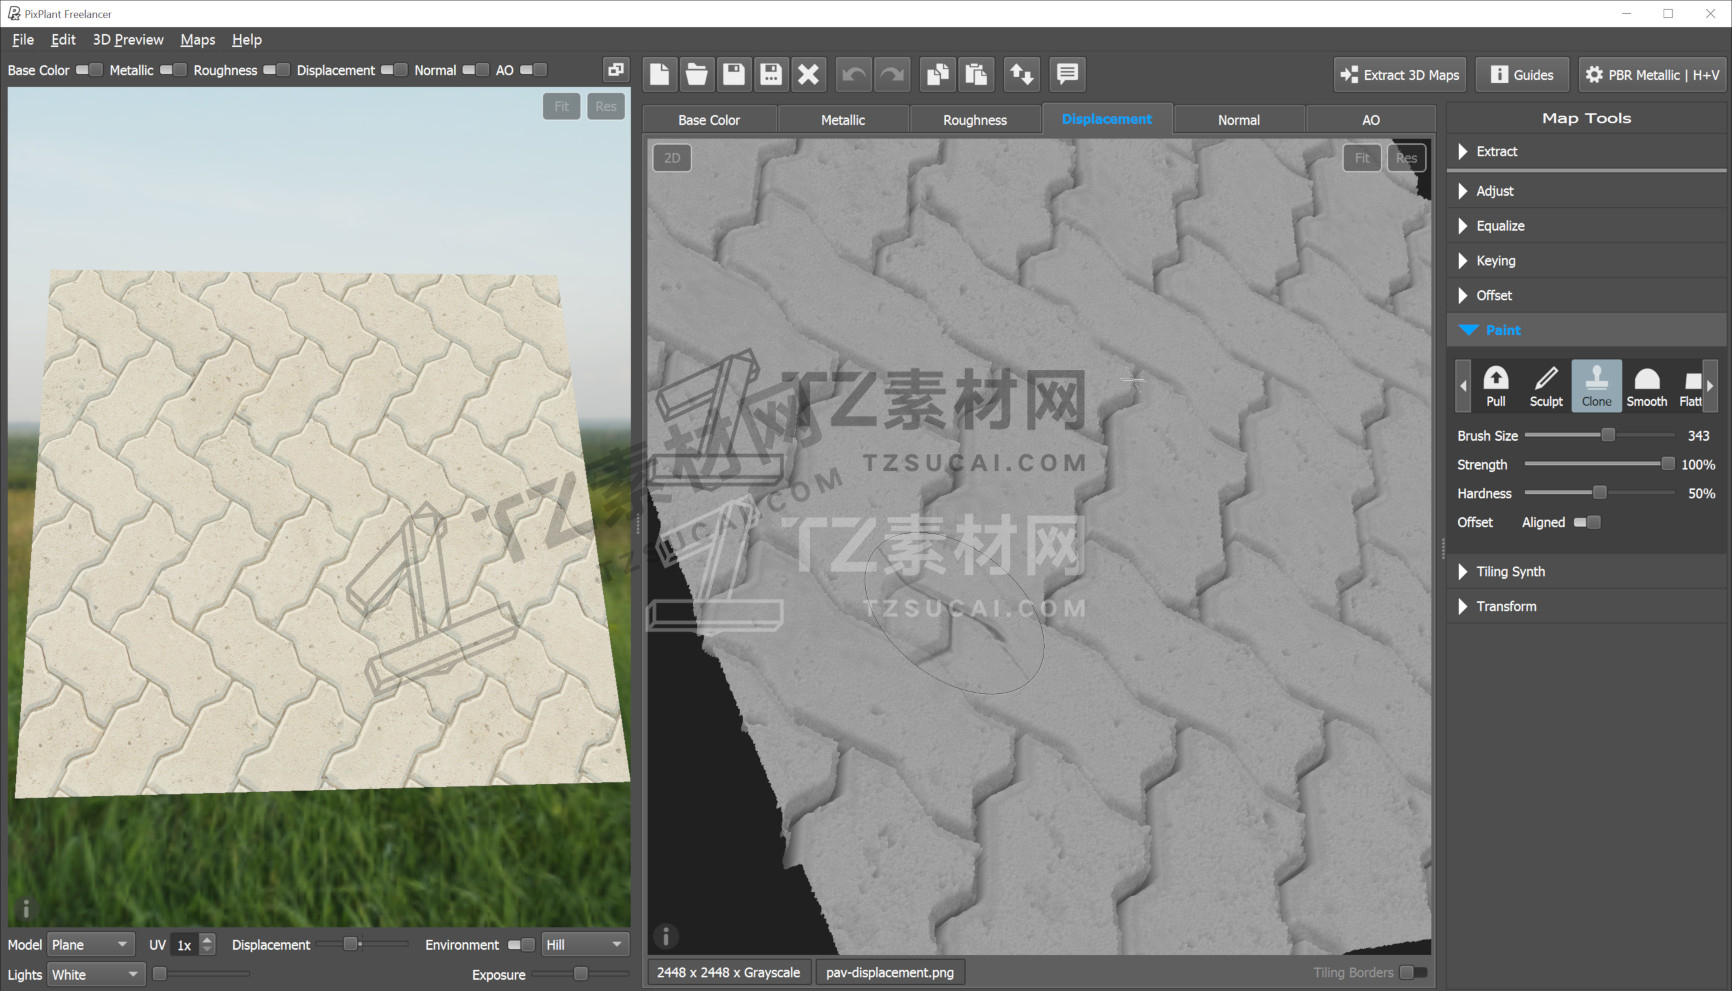Create a new project with the blank page icon
This screenshot has height=991, width=1732.
[x=659, y=74]
